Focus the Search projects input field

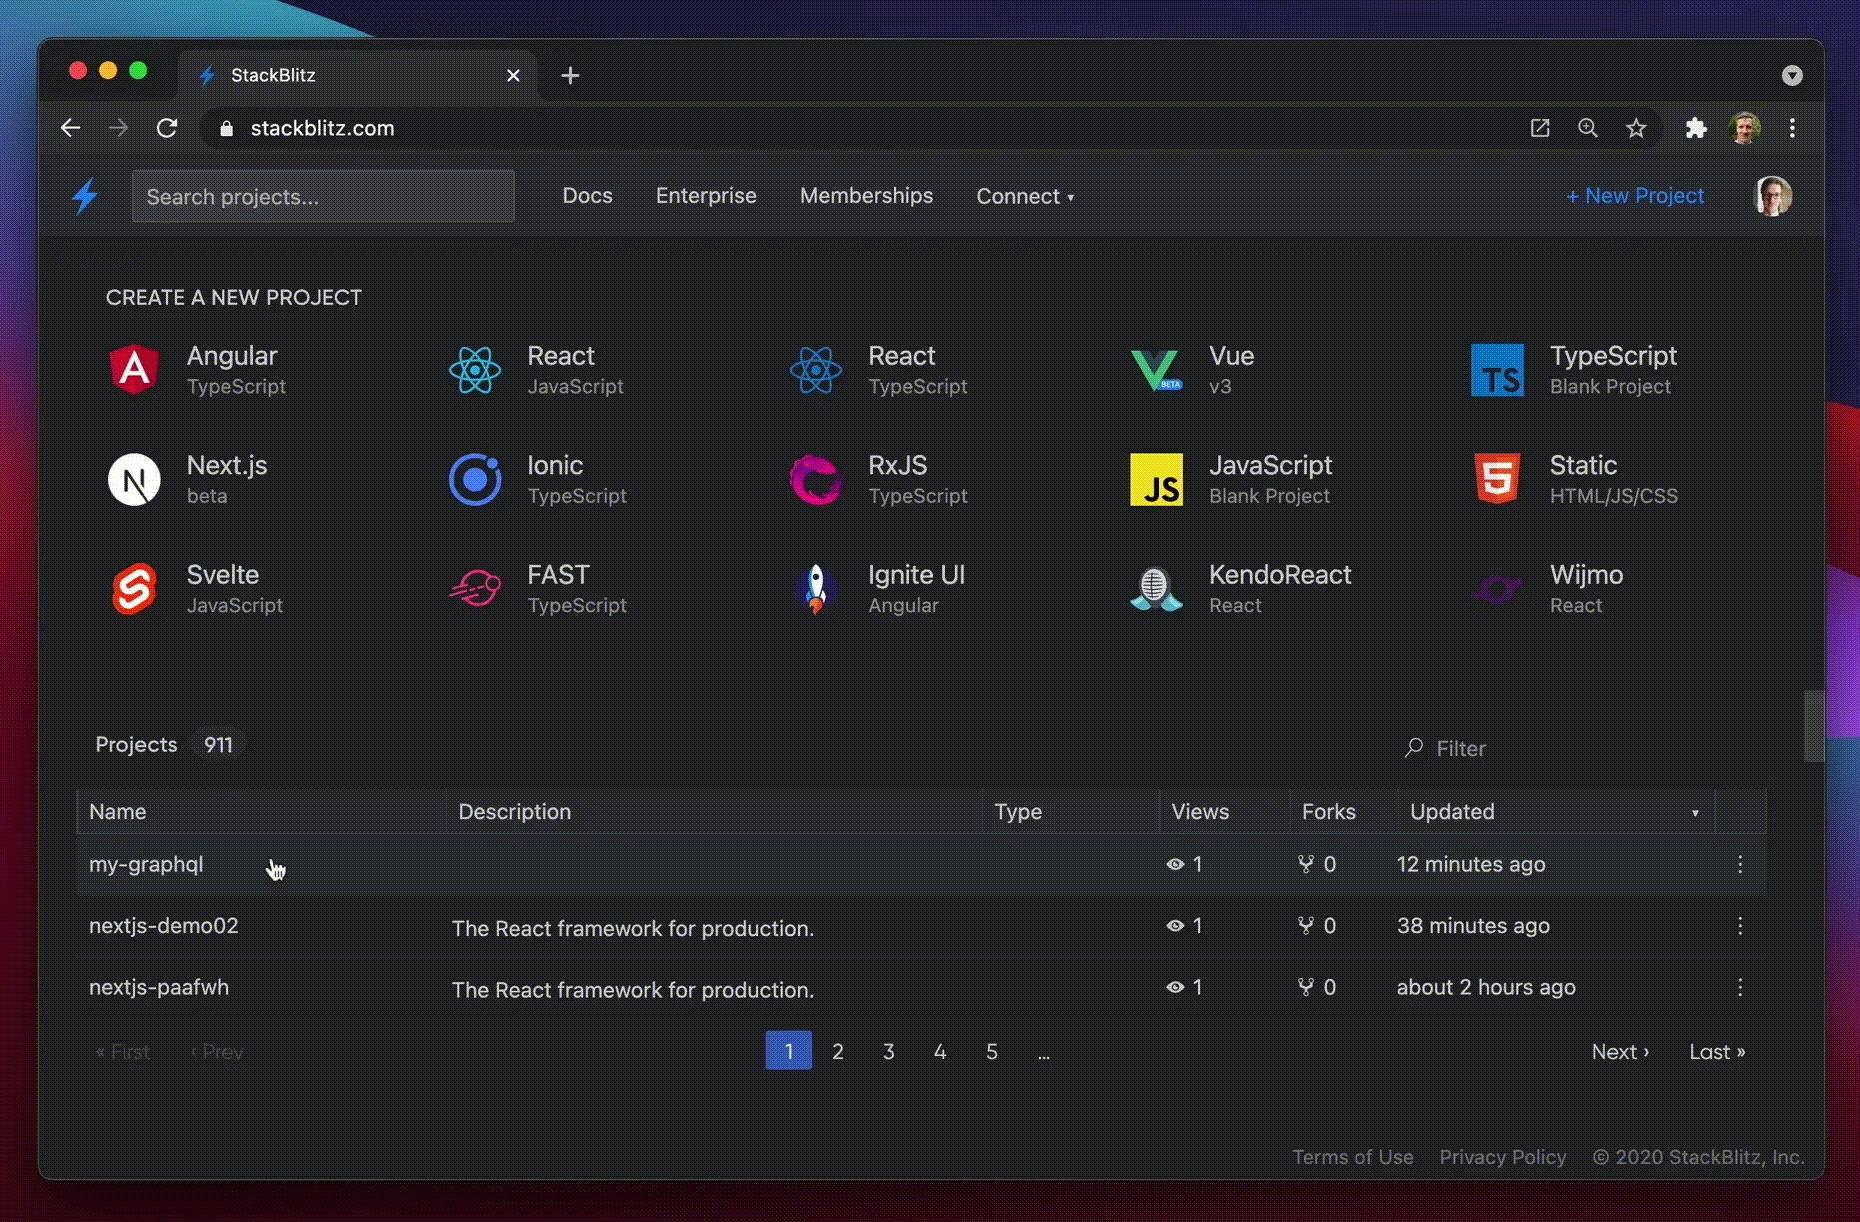[x=323, y=197]
